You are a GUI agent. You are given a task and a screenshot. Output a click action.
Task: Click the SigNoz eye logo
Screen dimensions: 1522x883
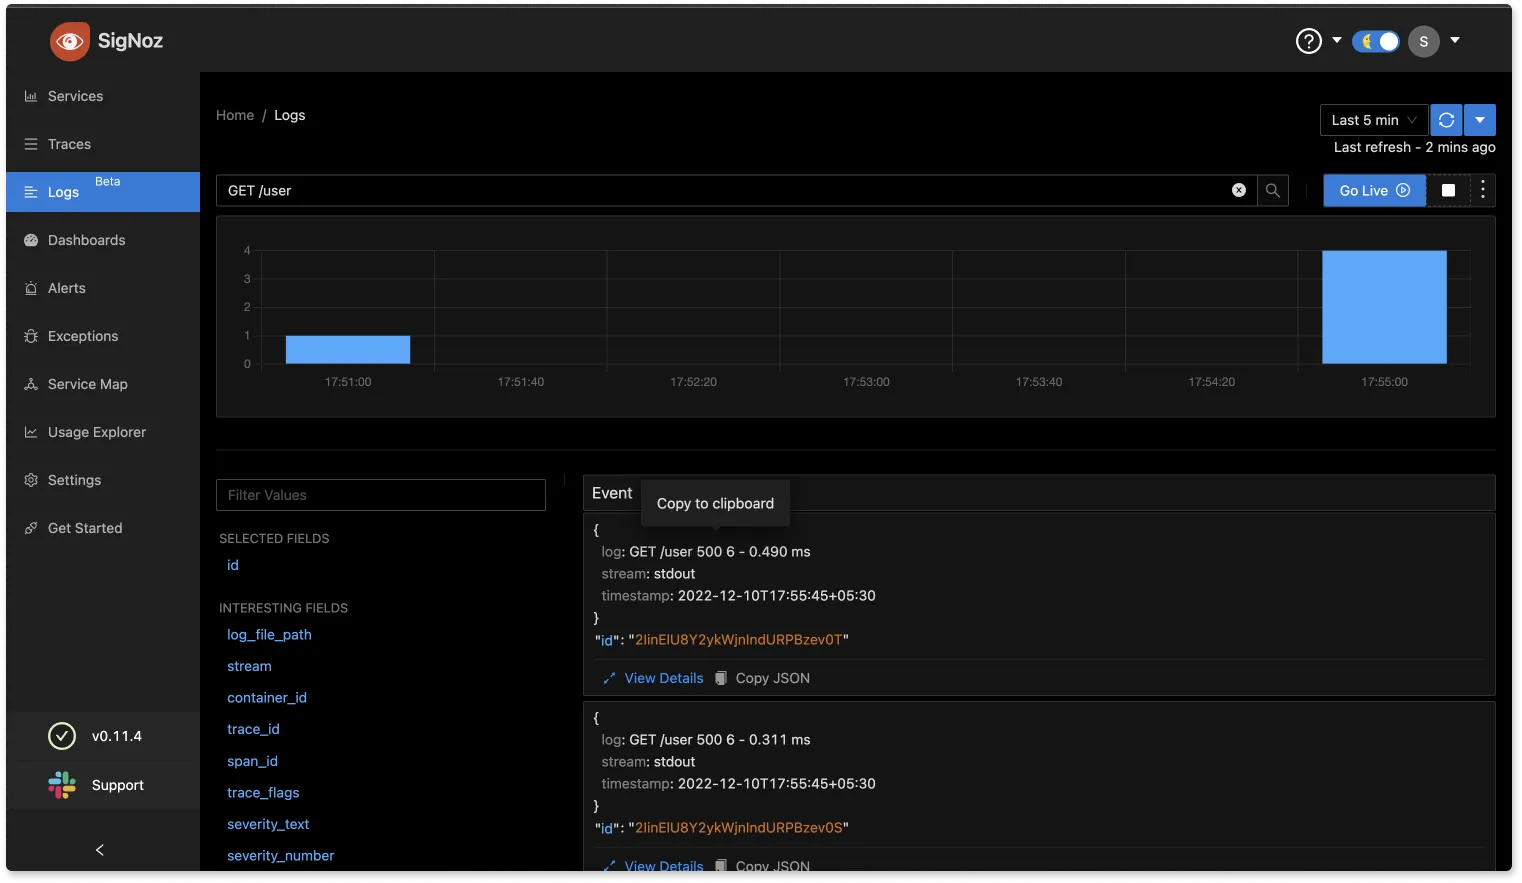point(69,41)
